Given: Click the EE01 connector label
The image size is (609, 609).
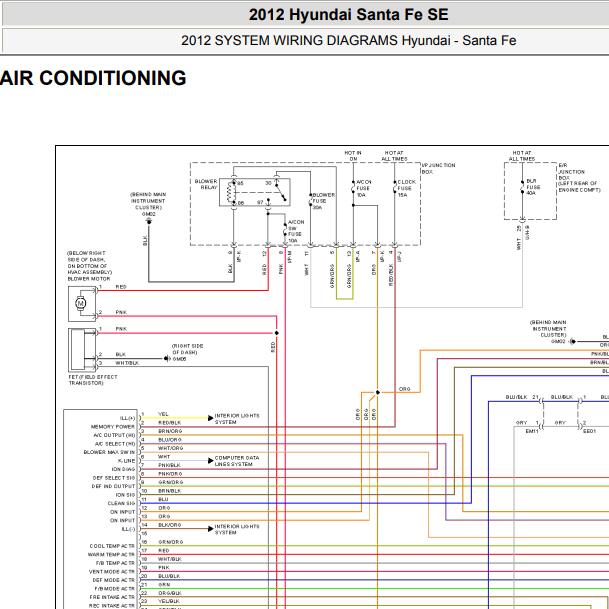Looking at the screenshot, I should [589, 431].
